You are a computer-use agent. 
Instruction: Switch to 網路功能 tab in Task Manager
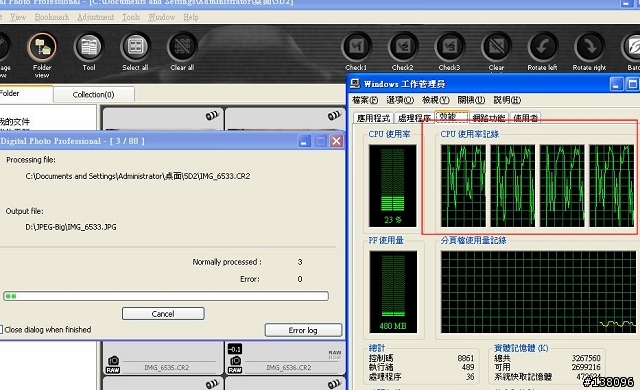click(489, 118)
